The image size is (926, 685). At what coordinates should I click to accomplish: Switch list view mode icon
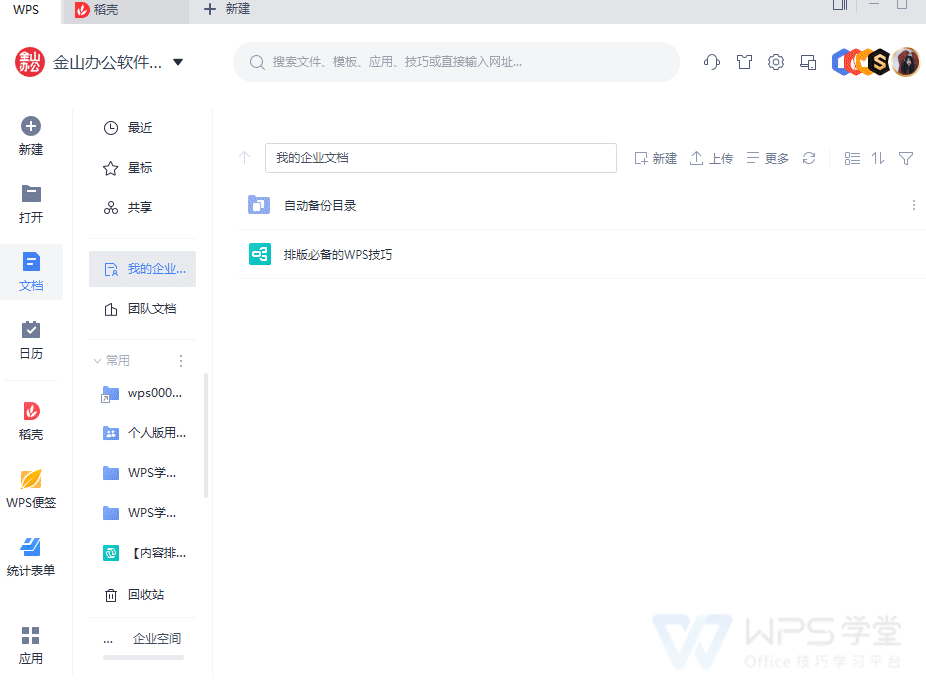click(x=852, y=158)
